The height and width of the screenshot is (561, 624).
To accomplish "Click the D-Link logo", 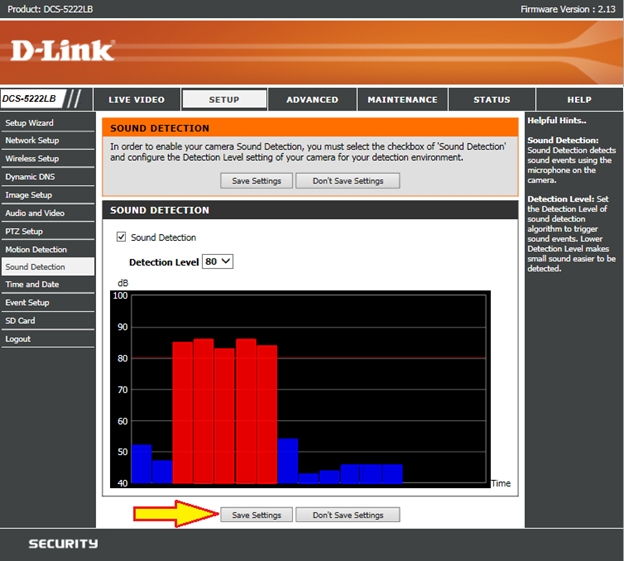I will click(x=63, y=50).
